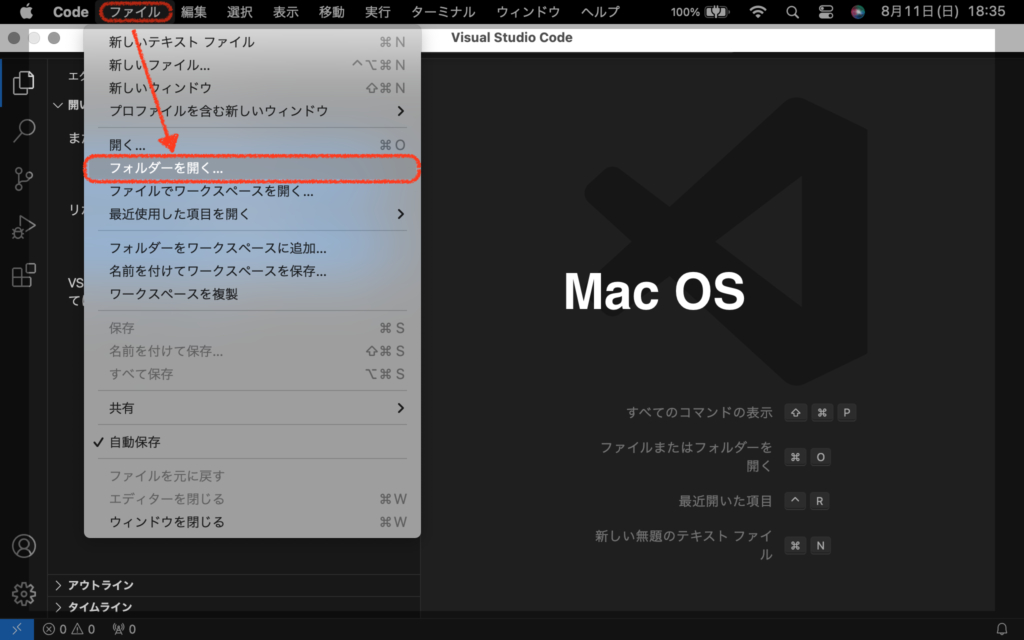Expand プロファイルを含む新しいウィンドウ submenu
Viewport: 1024px width, 640px height.
click(x=252, y=111)
